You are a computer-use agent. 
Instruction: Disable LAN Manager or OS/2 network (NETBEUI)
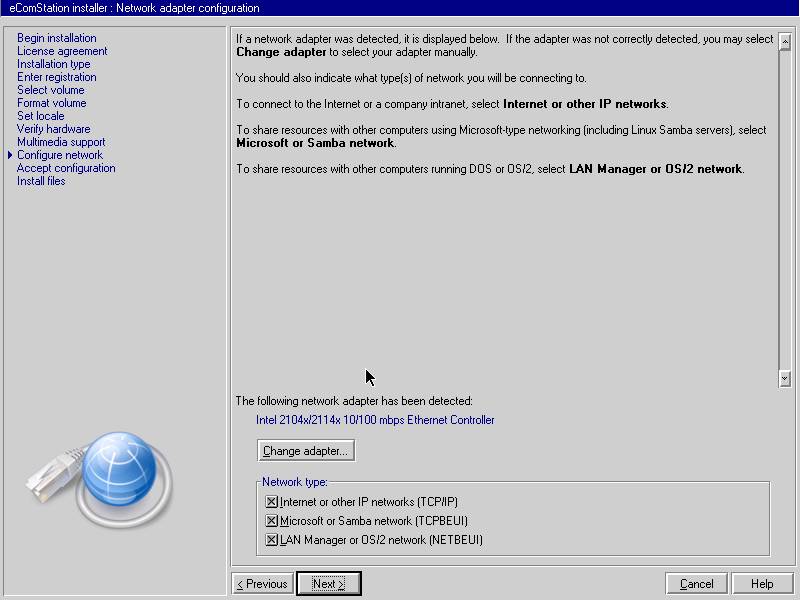pos(271,540)
